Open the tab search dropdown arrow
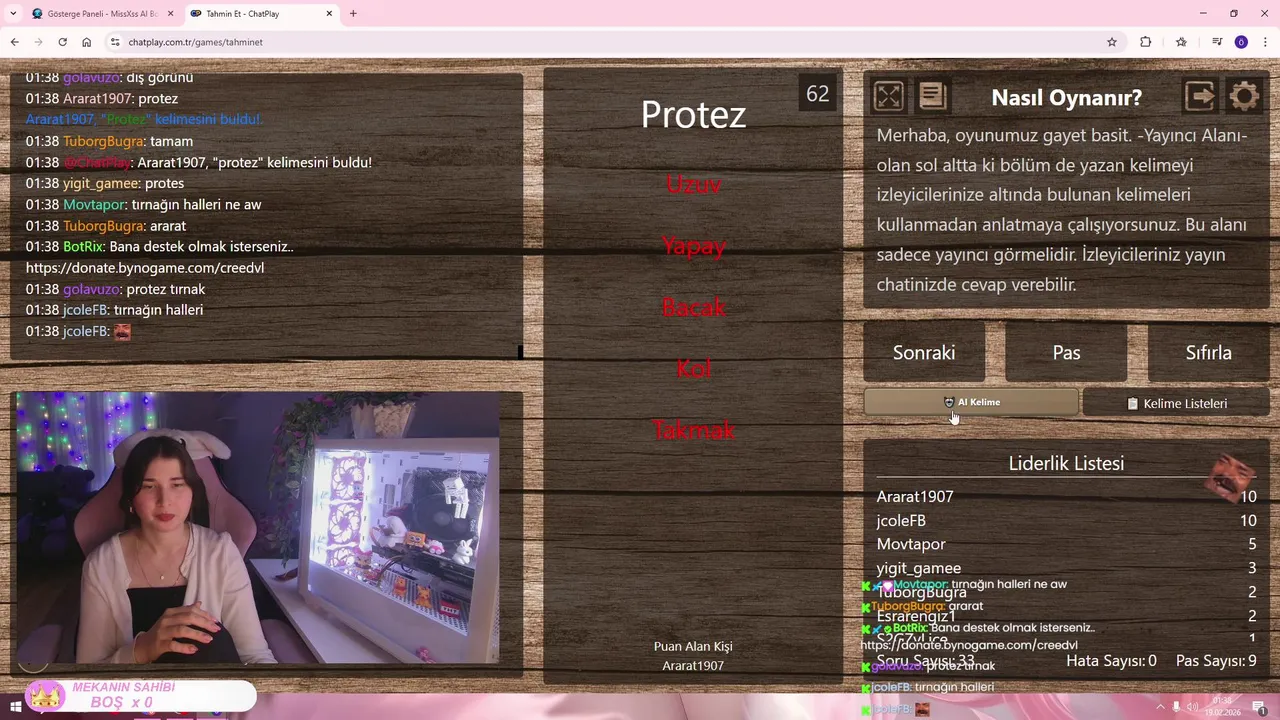 tap(13, 14)
